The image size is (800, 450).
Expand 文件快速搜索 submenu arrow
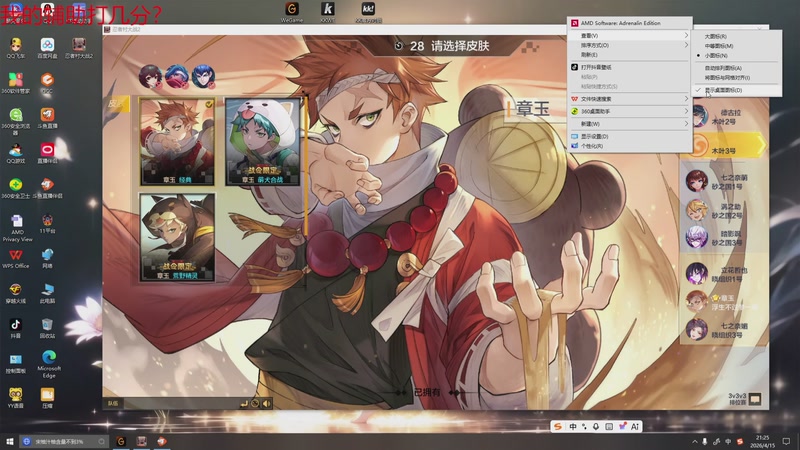pyautogui.click(x=686, y=98)
